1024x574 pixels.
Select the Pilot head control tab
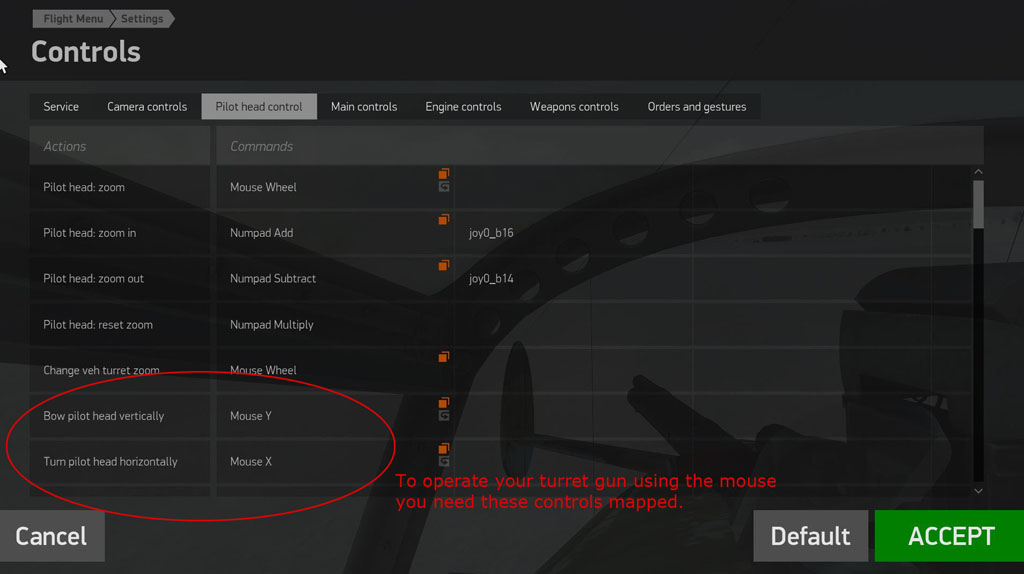click(259, 106)
